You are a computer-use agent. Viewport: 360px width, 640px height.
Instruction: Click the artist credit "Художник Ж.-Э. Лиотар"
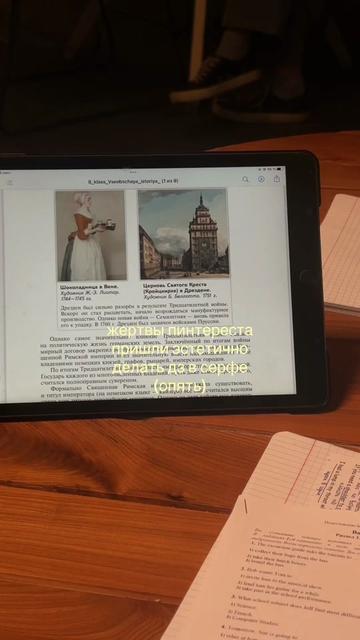pyautogui.click(x=90, y=292)
